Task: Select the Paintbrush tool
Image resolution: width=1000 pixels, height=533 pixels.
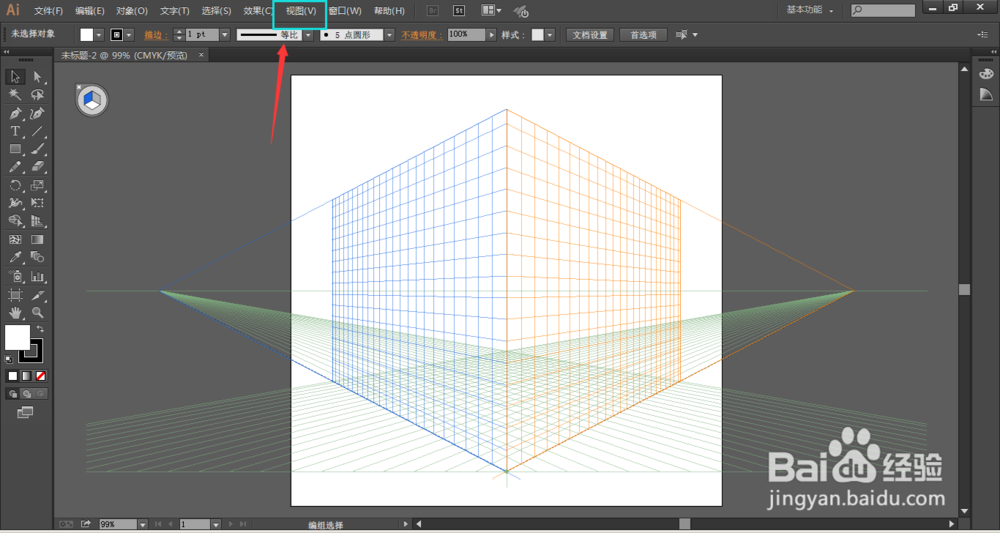Action: 38,149
